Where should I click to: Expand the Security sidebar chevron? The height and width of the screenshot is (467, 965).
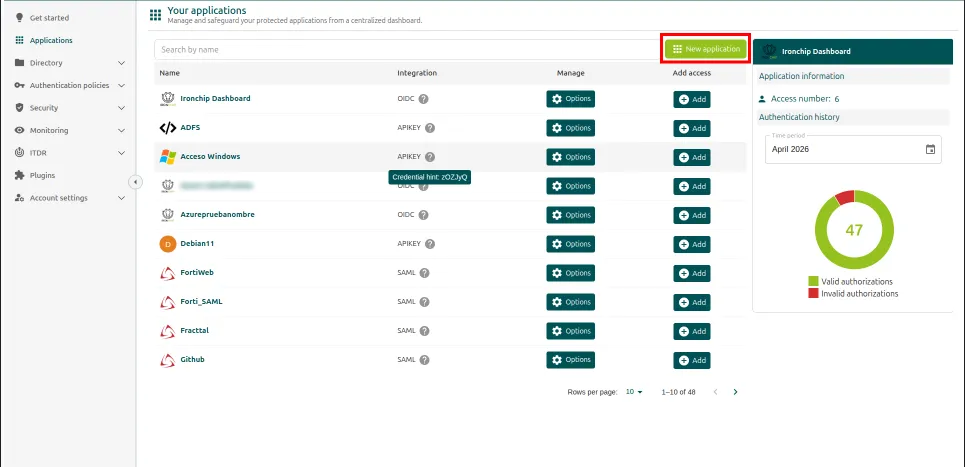pos(121,108)
